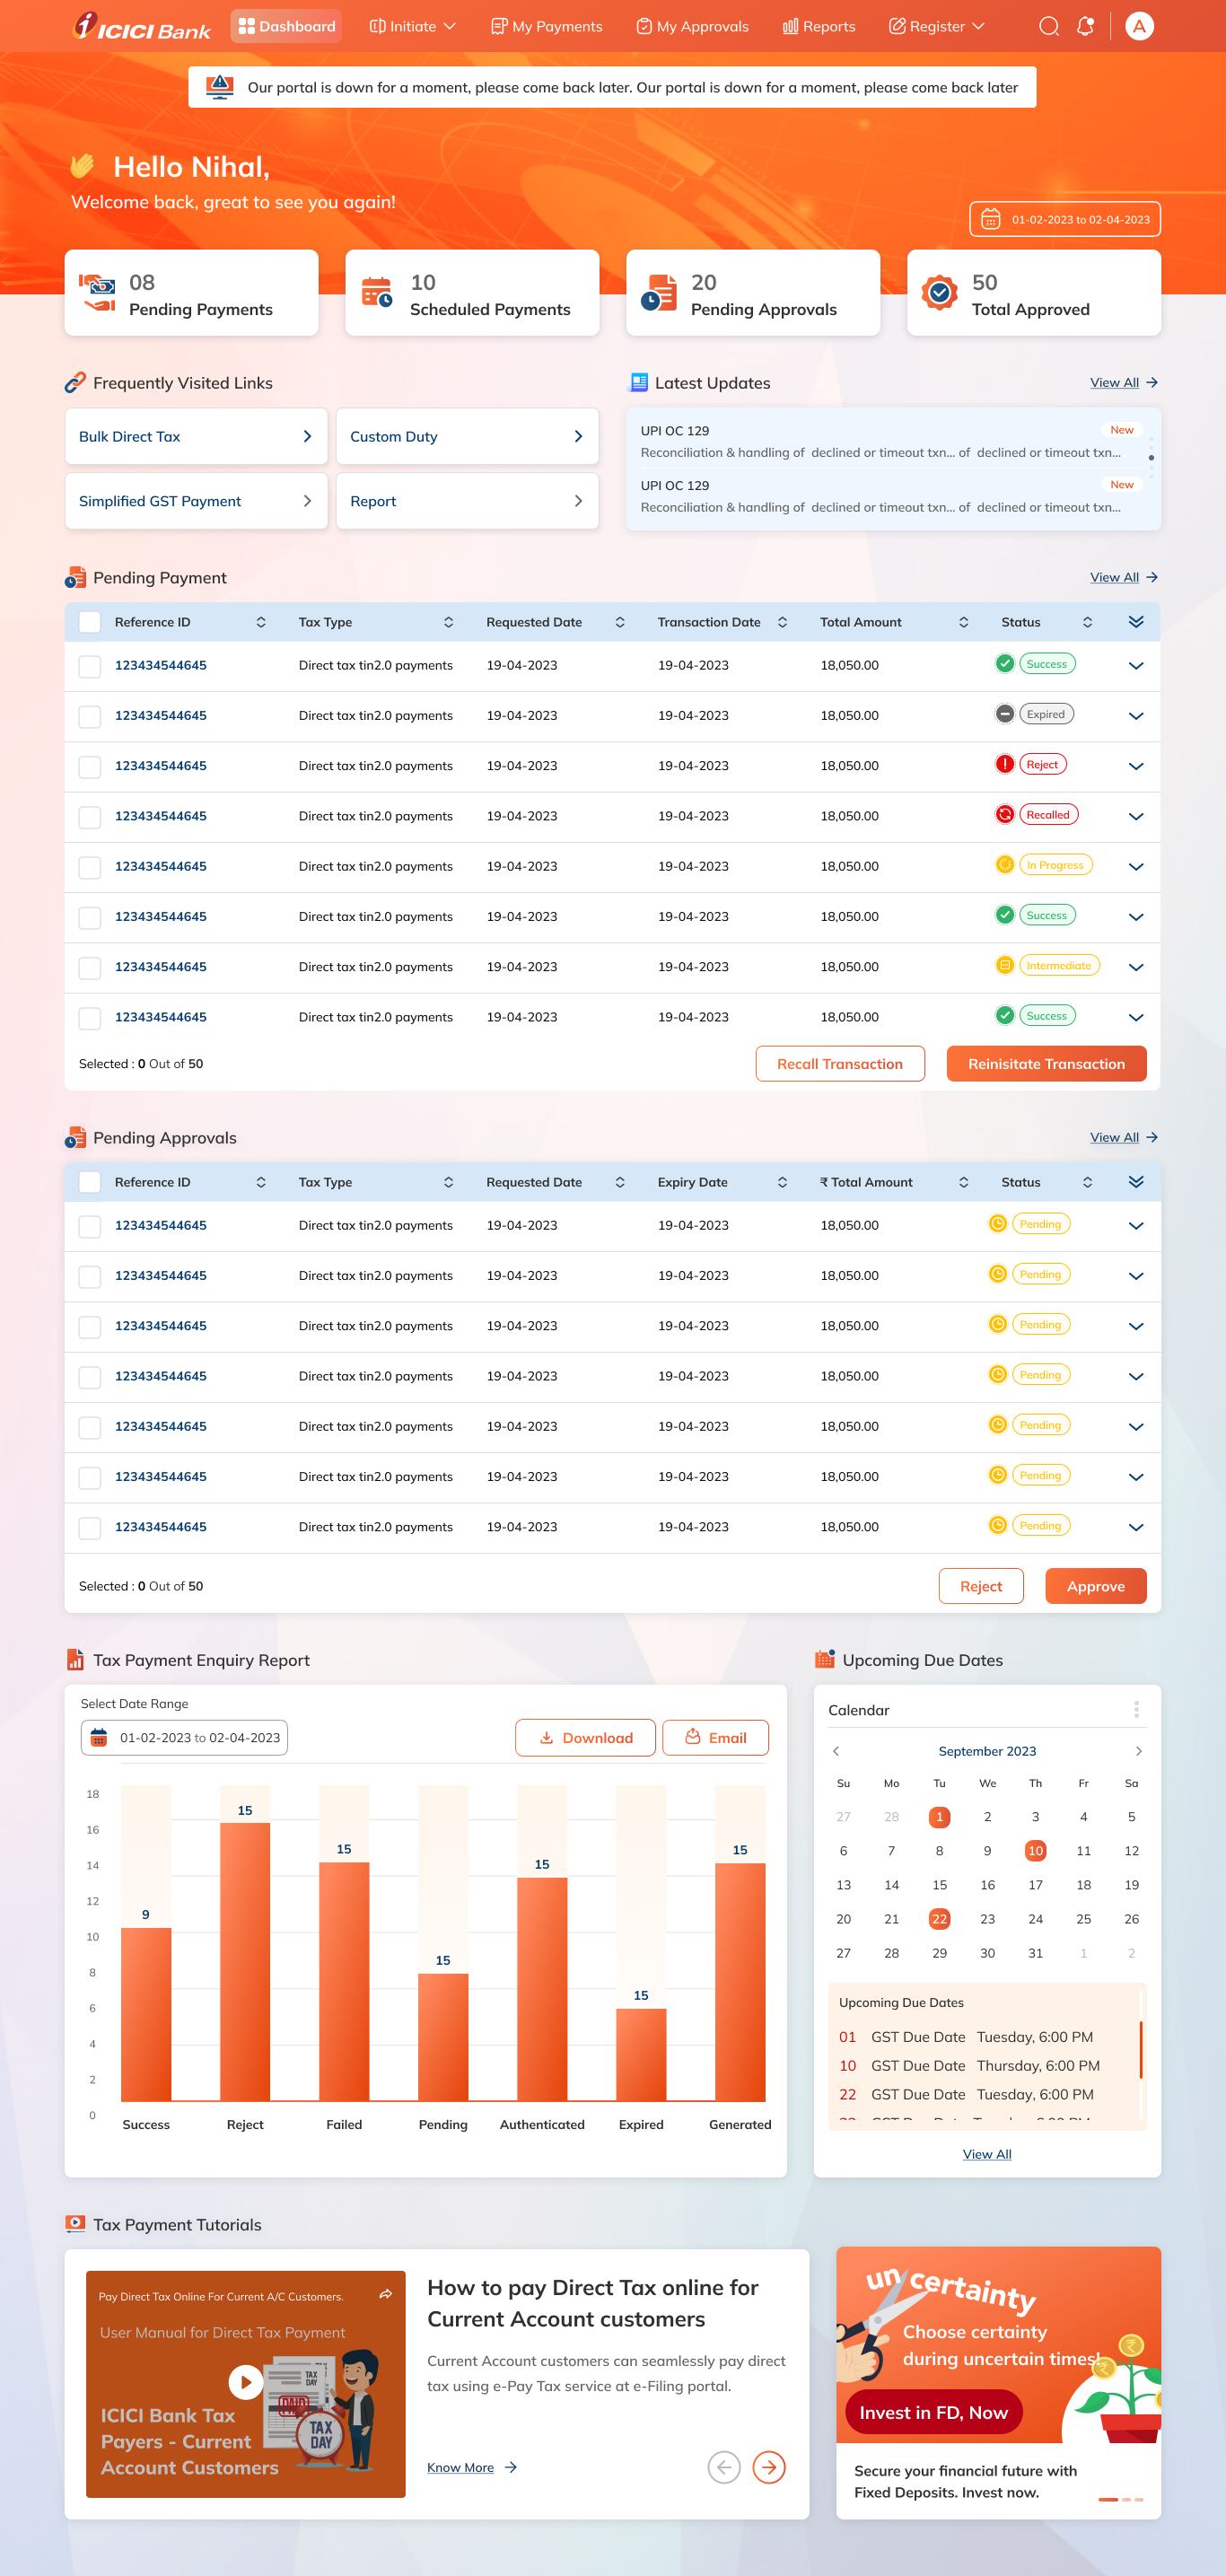
Task: Play the tax payment tutorial video
Action: point(245,2382)
